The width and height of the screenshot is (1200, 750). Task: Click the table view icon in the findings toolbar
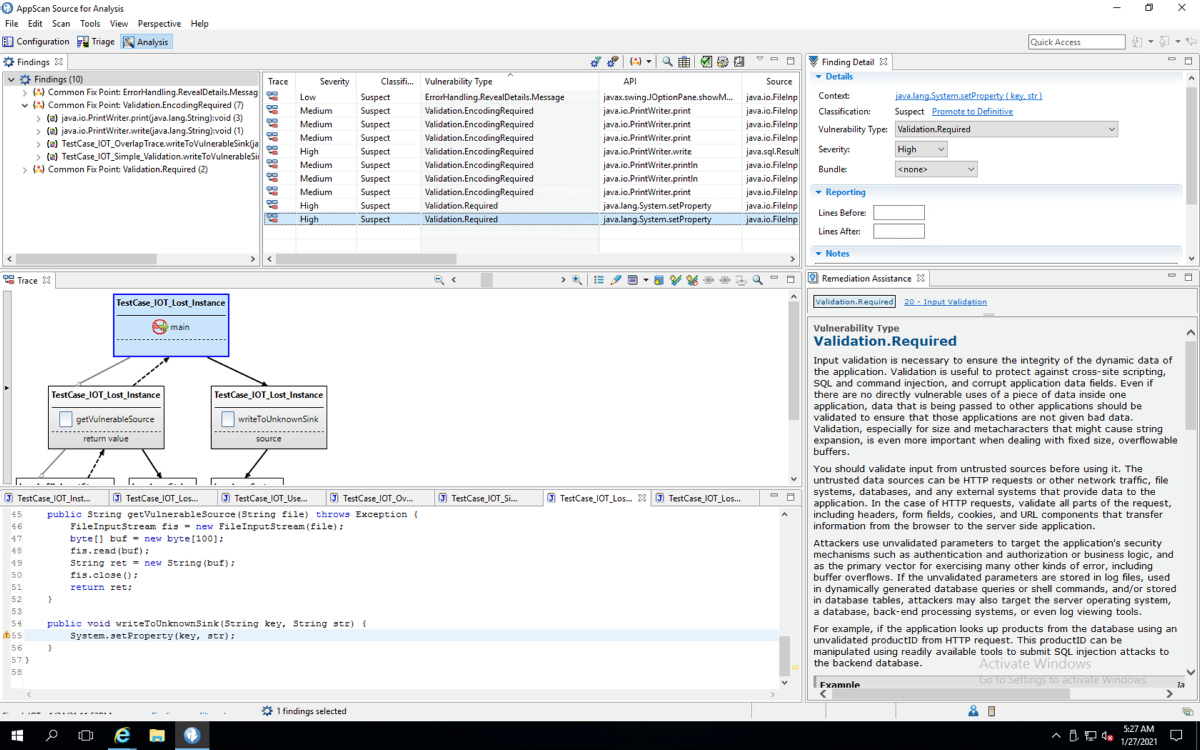pos(683,61)
